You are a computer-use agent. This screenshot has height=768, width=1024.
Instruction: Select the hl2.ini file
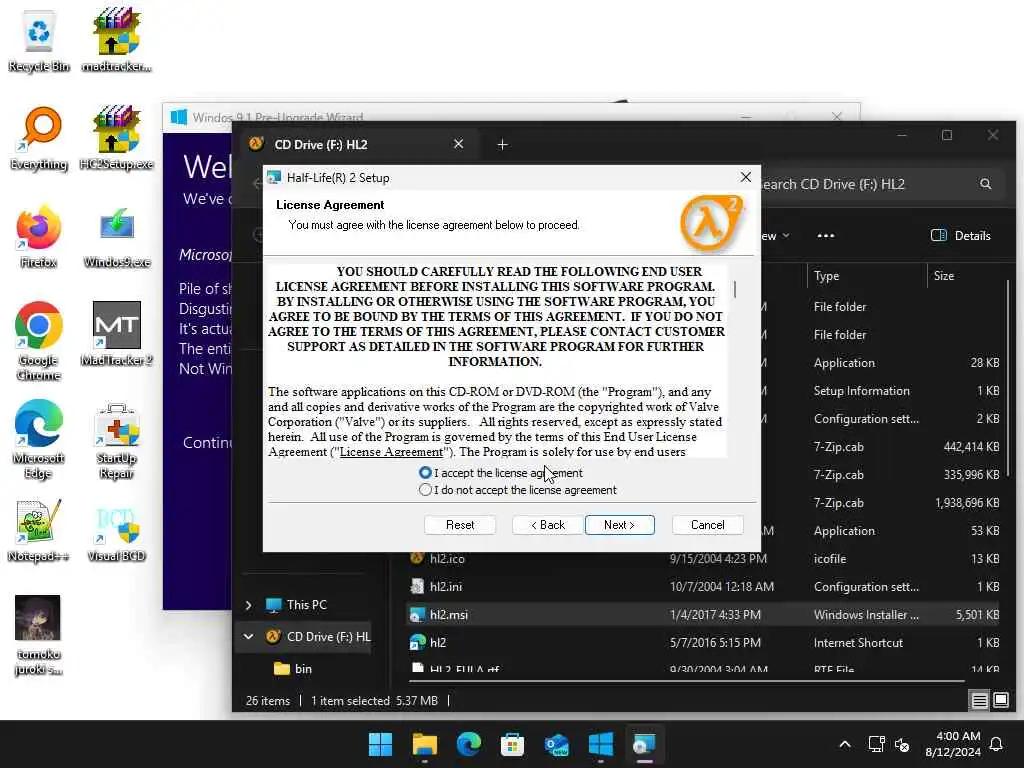(x=704, y=586)
